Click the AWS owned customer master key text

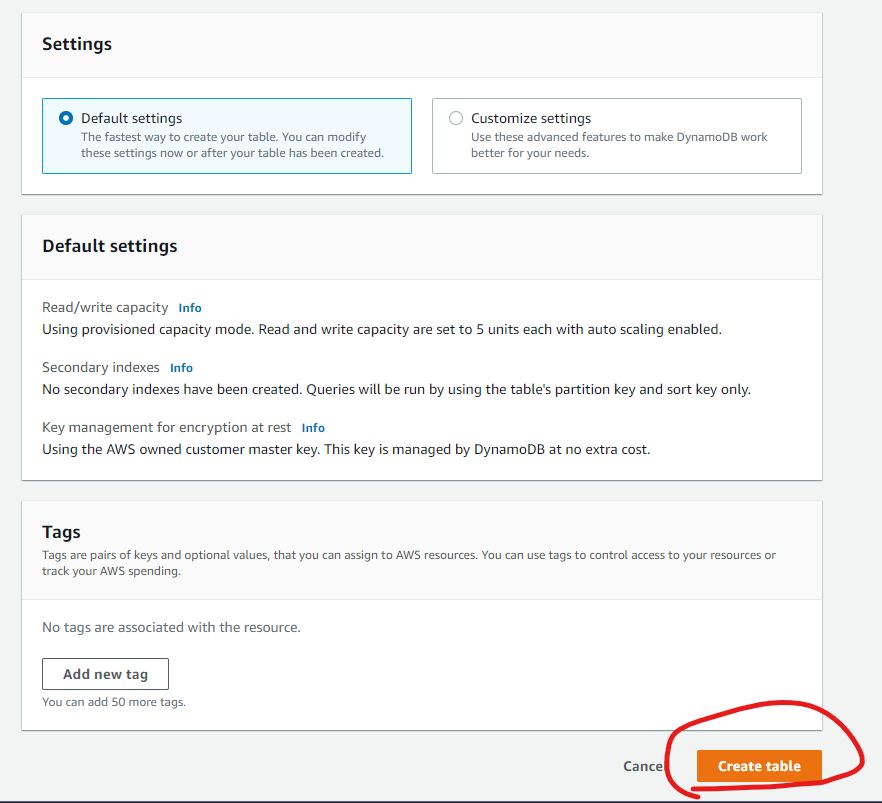pyautogui.click(x=345, y=449)
